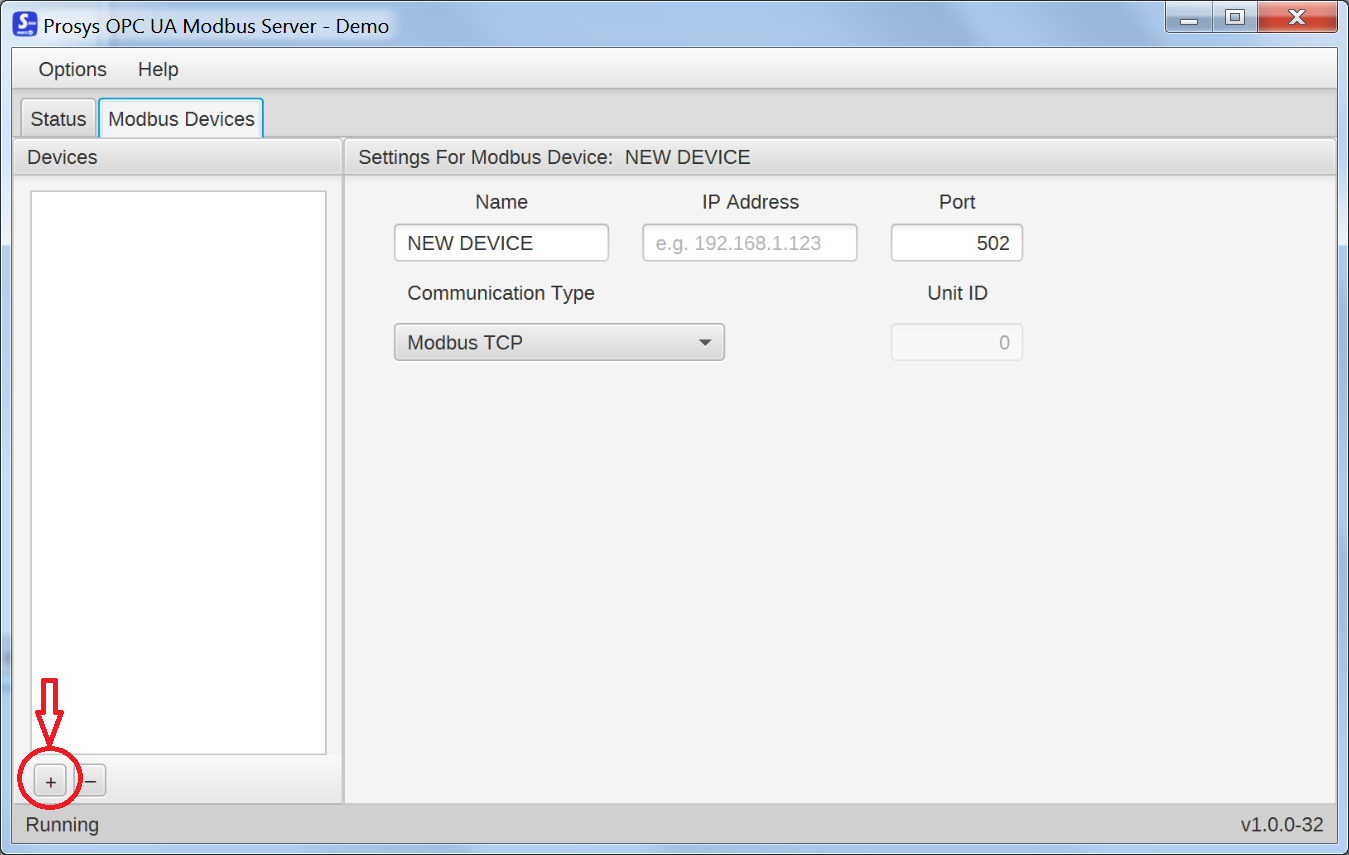1349x855 pixels.
Task: Click the Unit ID label
Action: coord(958,293)
